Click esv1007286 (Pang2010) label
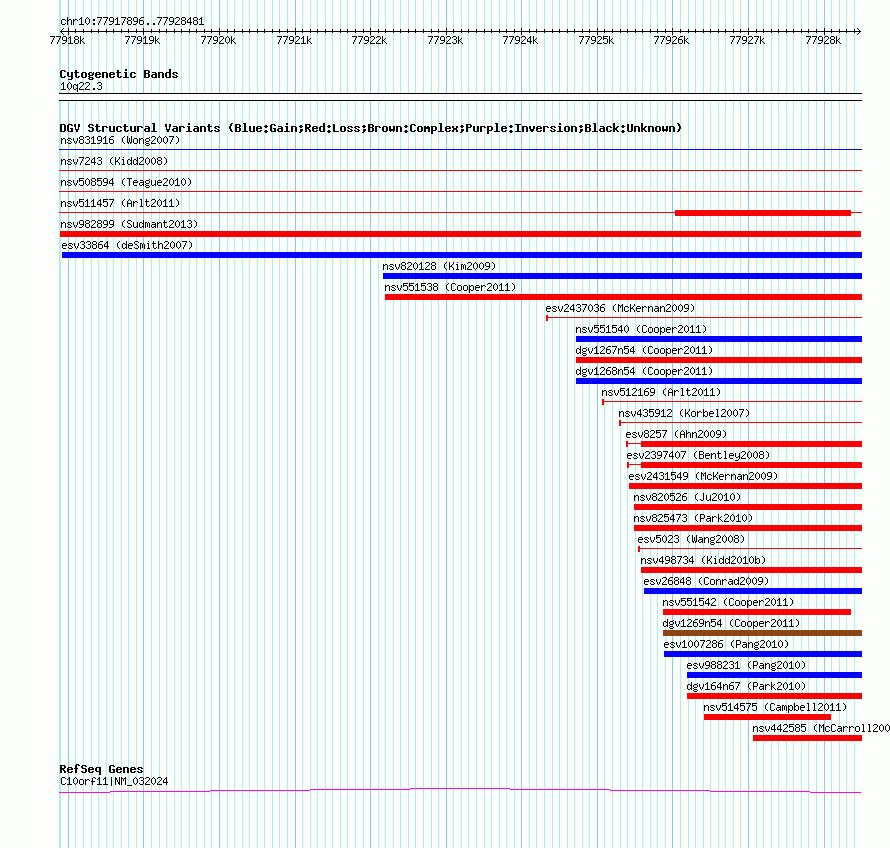 tap(727, 644)
